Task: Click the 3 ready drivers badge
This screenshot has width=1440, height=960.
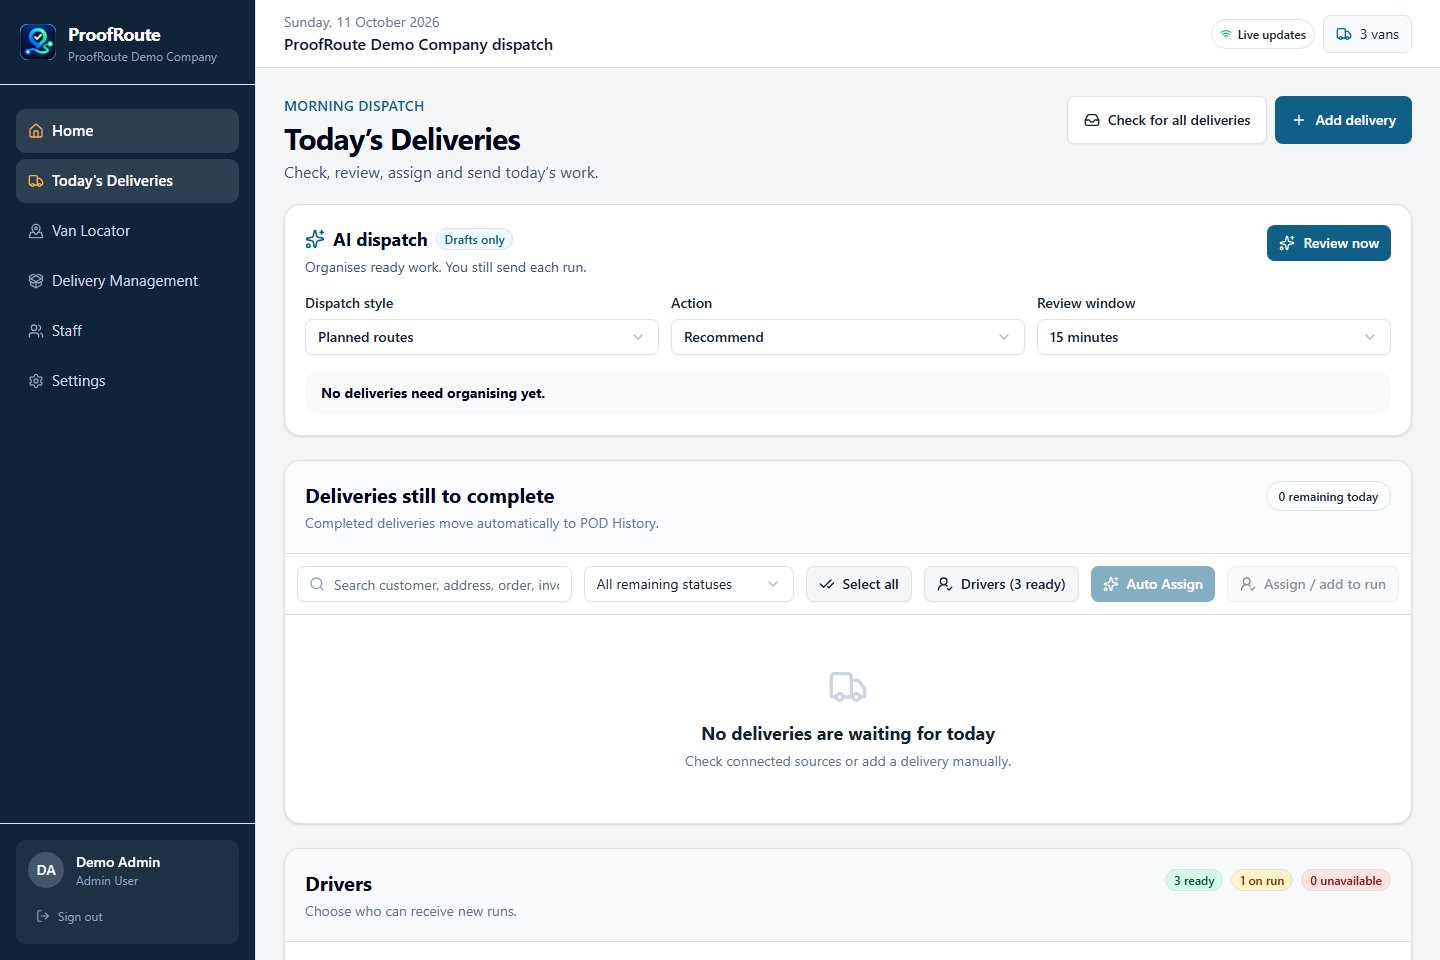Action: tap(1194, 881)
